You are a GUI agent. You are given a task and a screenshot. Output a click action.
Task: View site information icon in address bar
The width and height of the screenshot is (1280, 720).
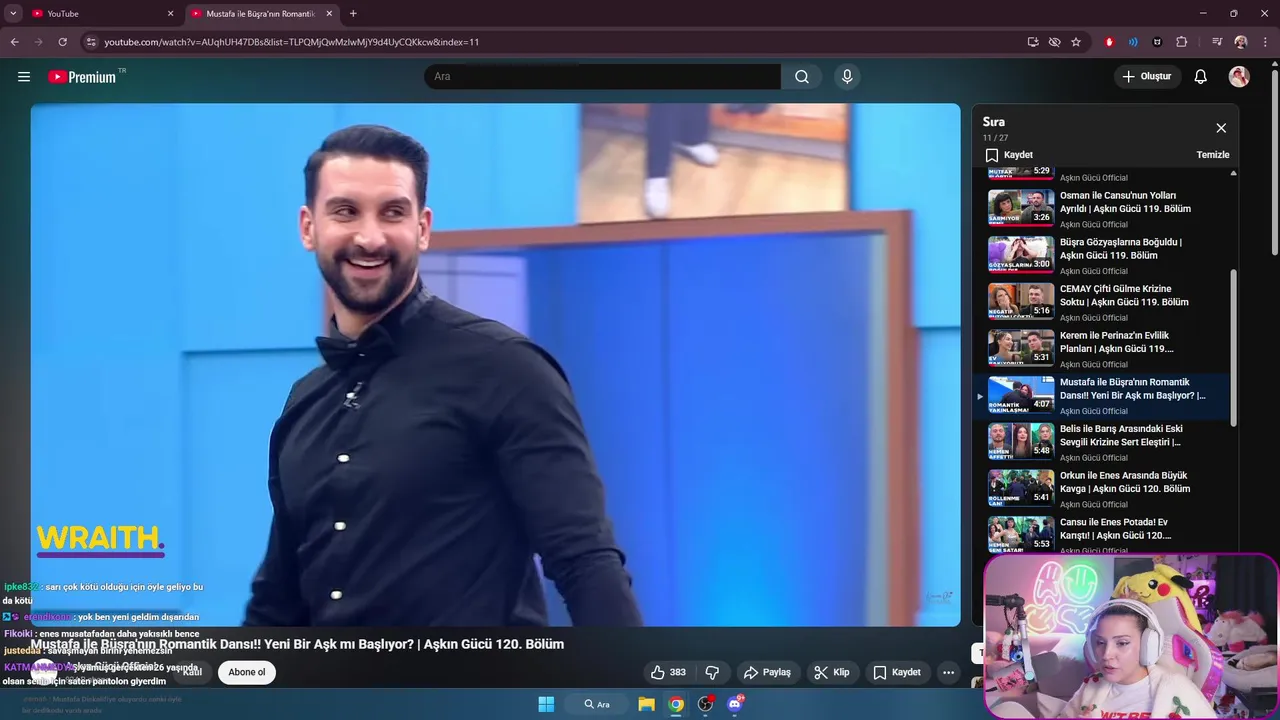91,42
